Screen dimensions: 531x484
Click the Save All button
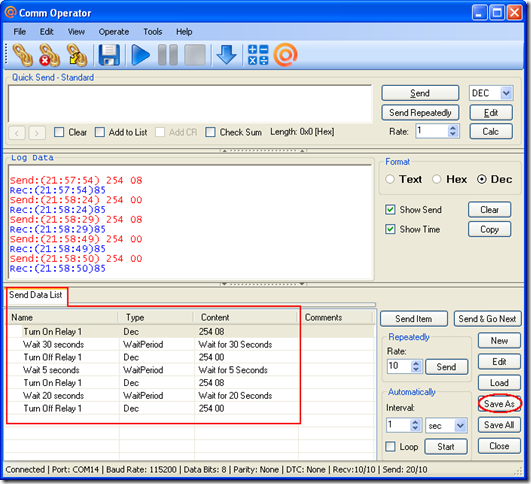coord(499,425)
